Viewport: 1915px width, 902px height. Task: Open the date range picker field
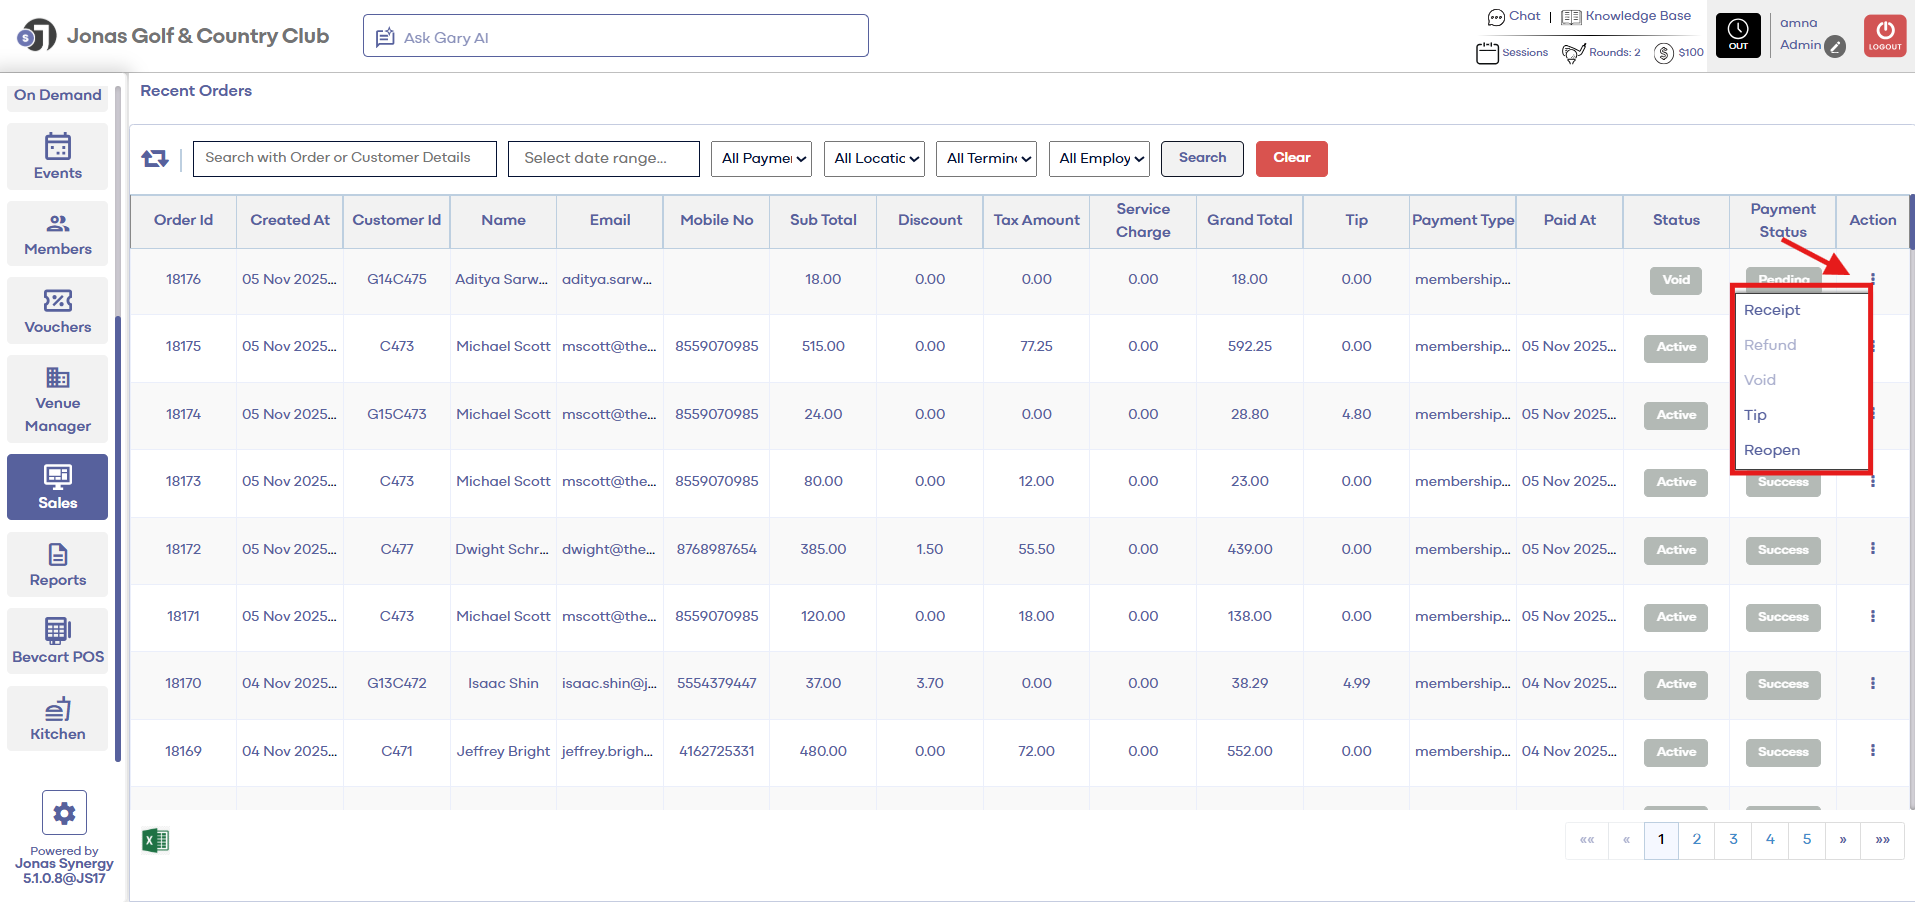[604, 158]
